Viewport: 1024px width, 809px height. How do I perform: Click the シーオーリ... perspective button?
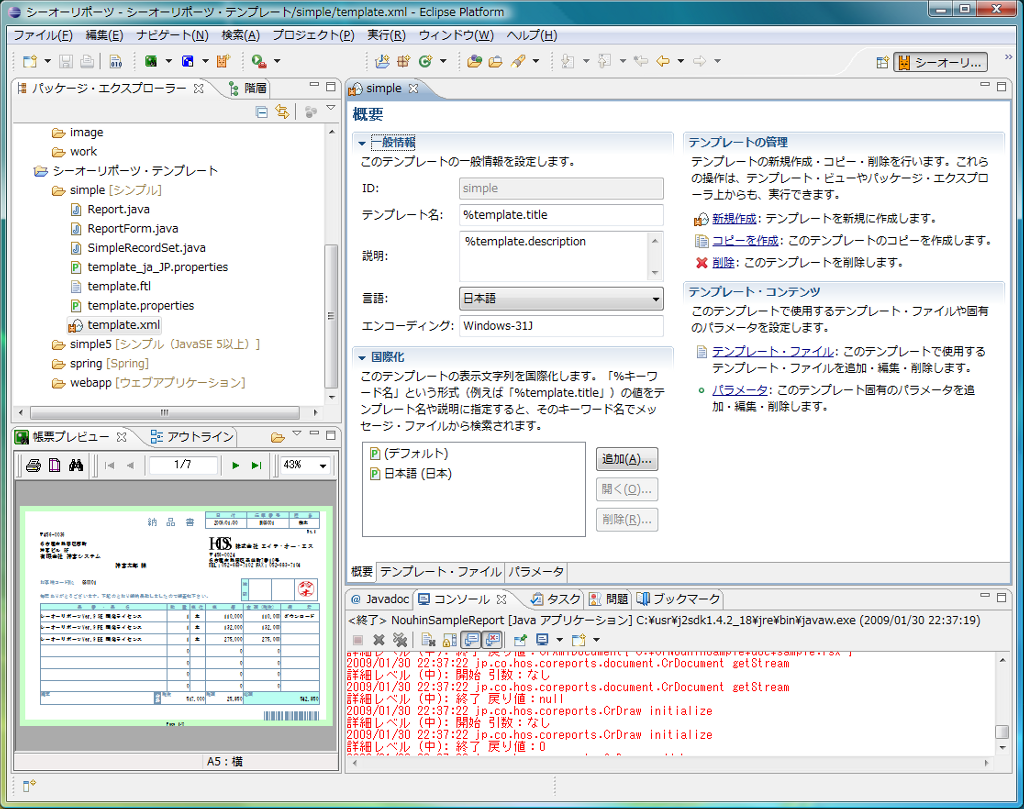940,63
